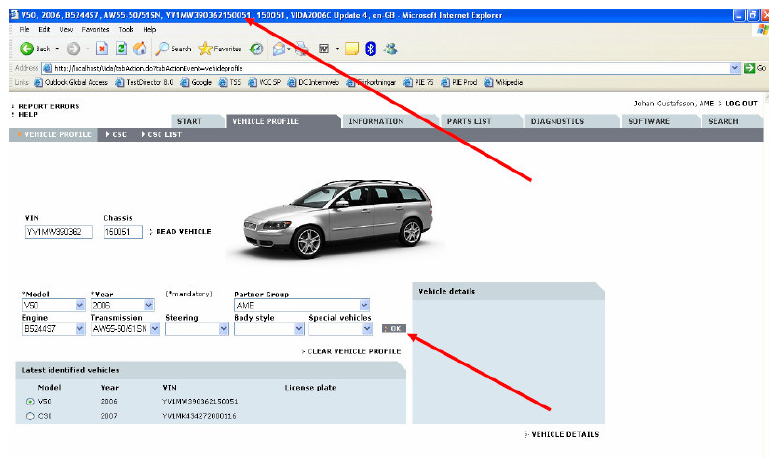The image size is (778, 467).
Task: Switch to the SOFTWARE tab
Action: (660, 121)
